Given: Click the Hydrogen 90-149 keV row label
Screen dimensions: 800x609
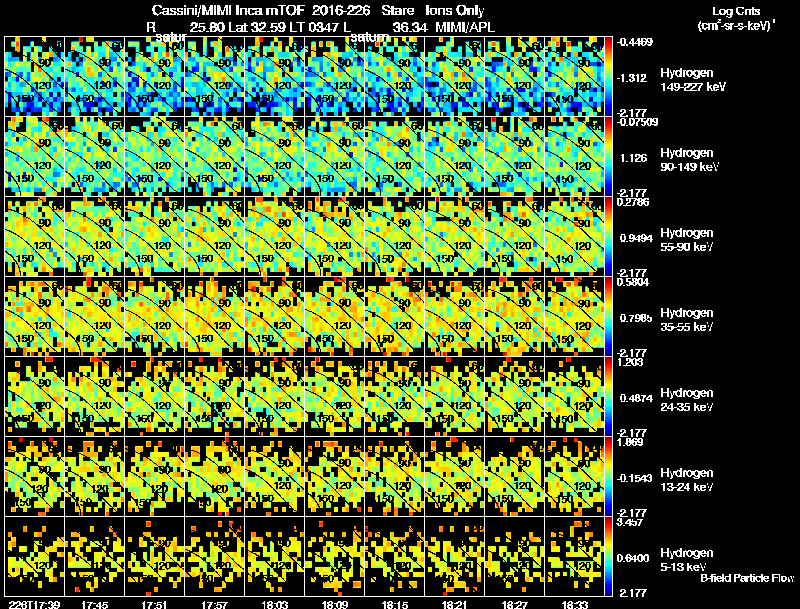Looking at the screenshot, I should coord(689,160).
